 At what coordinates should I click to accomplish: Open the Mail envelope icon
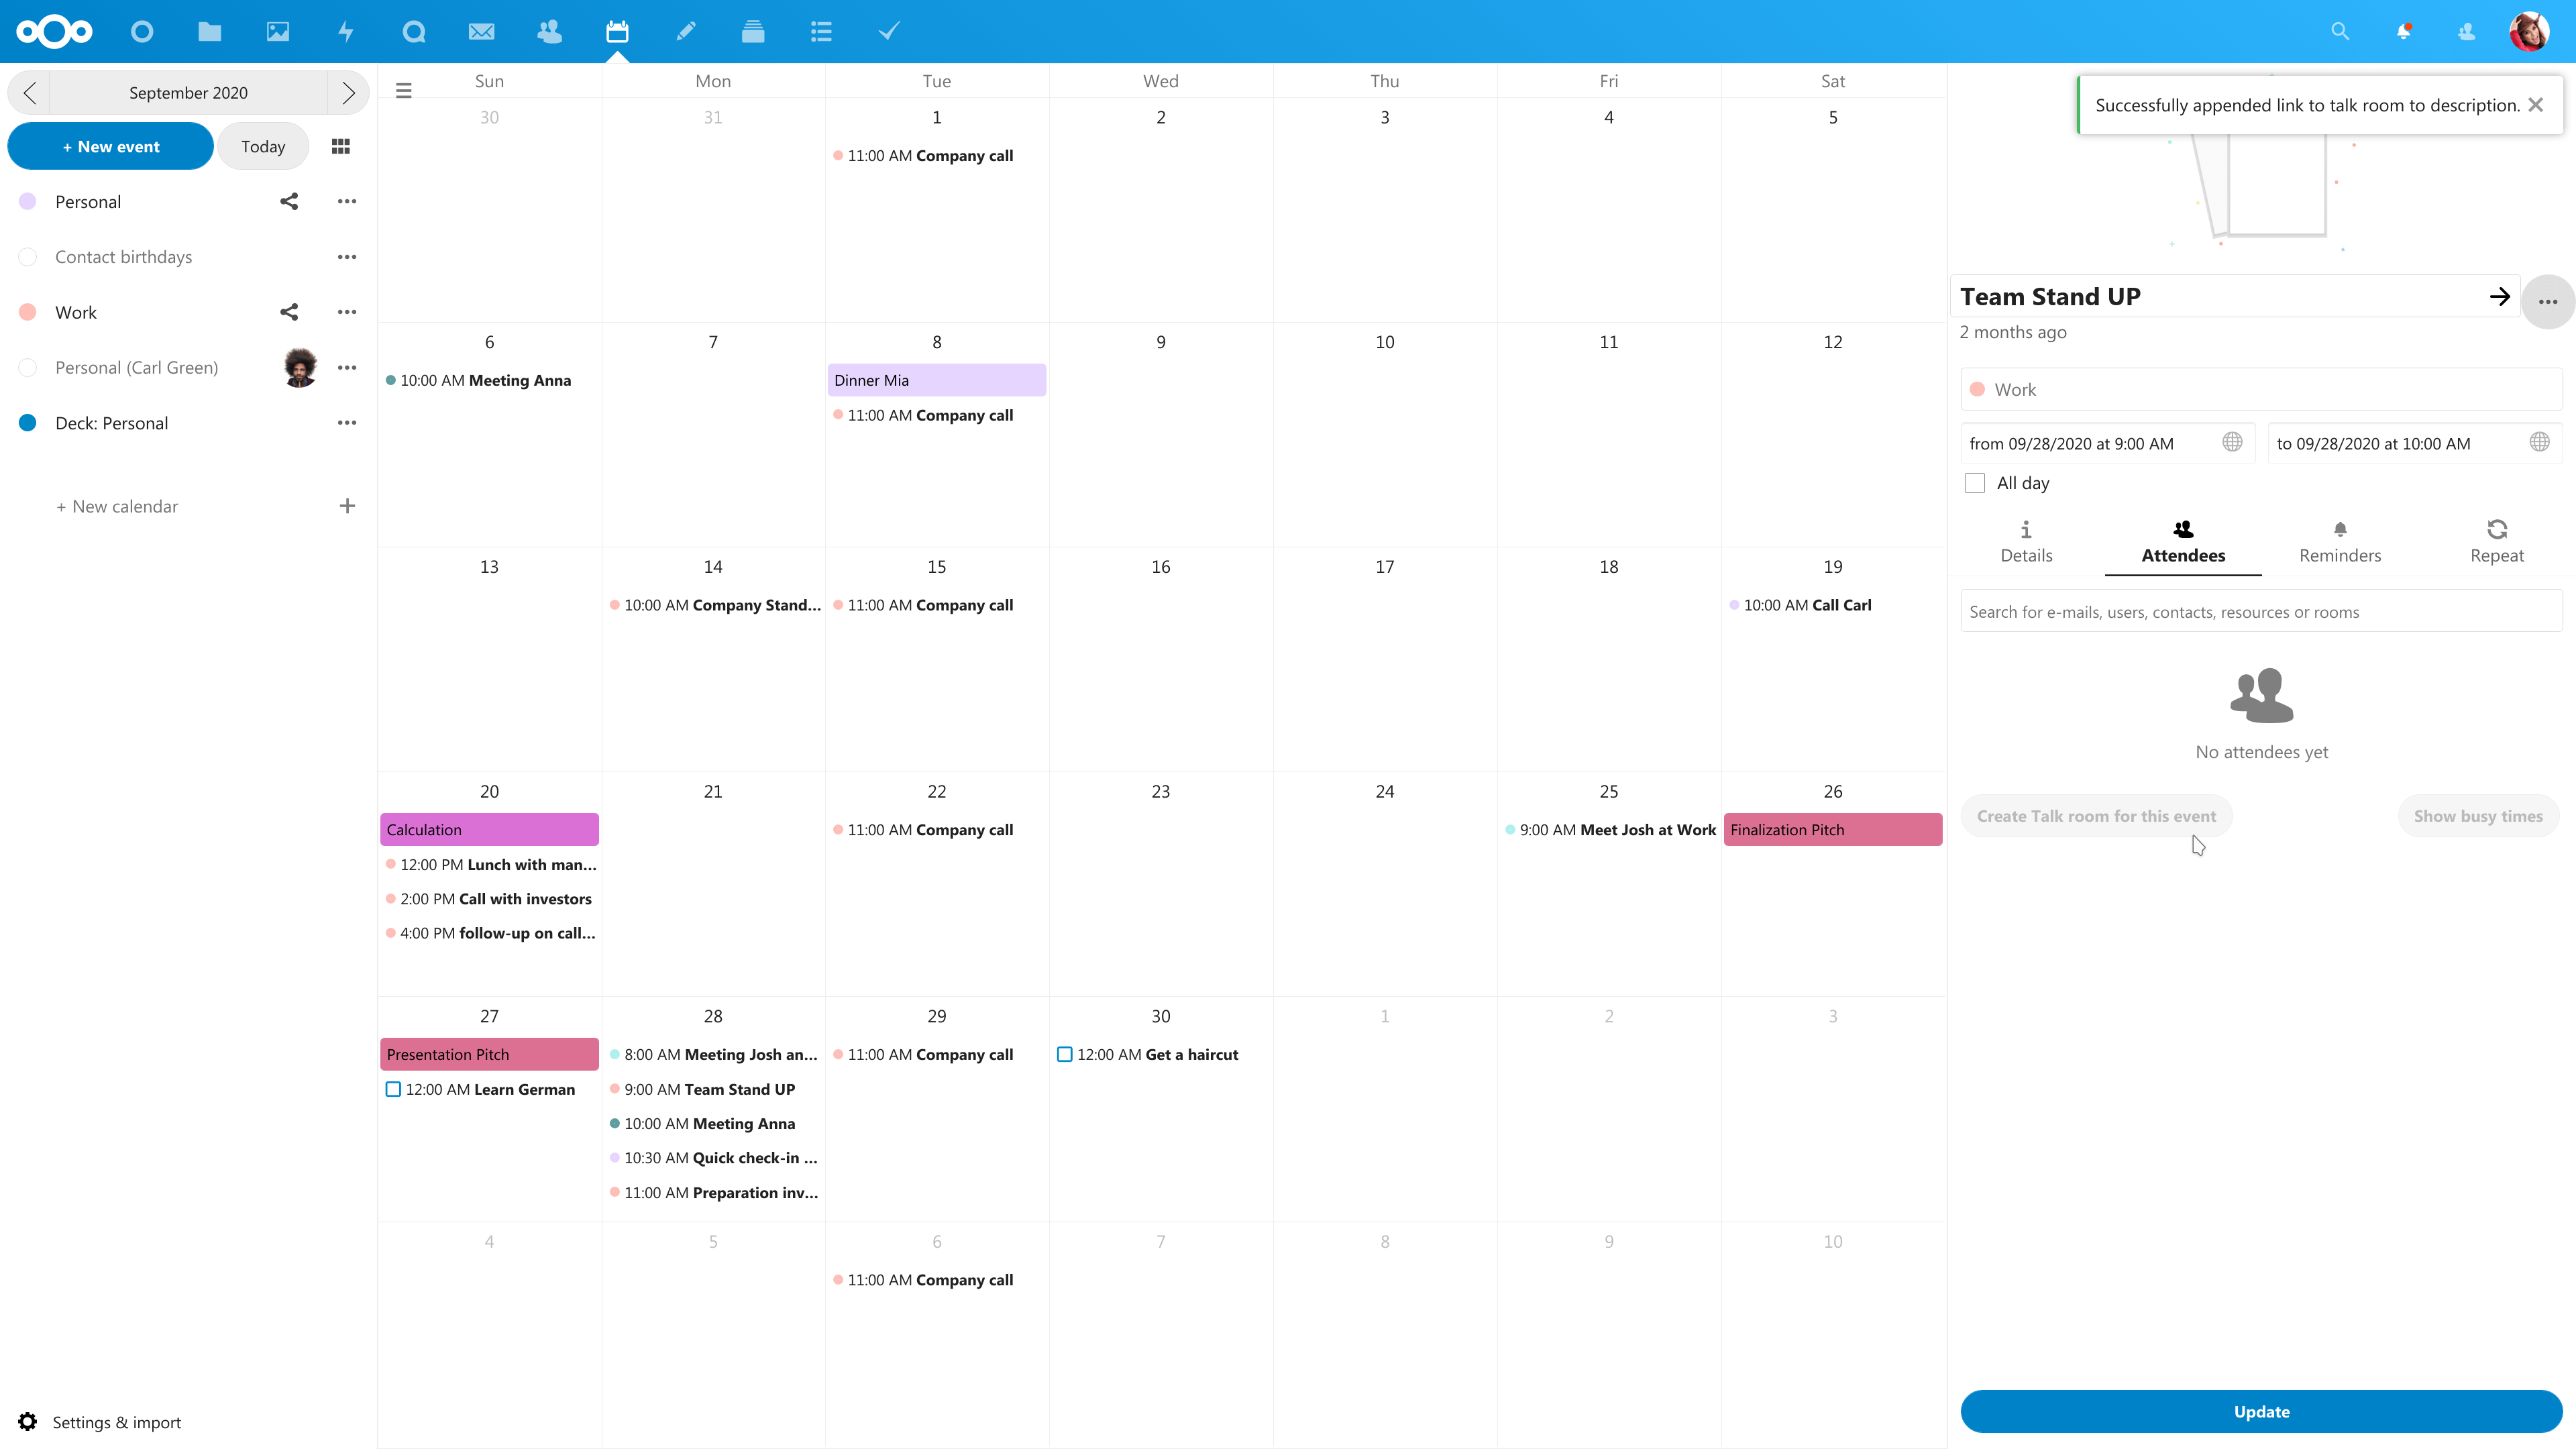(482, 31)
